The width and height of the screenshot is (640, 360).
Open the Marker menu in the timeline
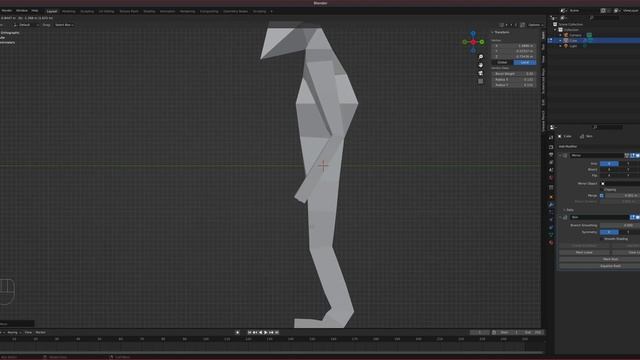click(x=40, y=333)
